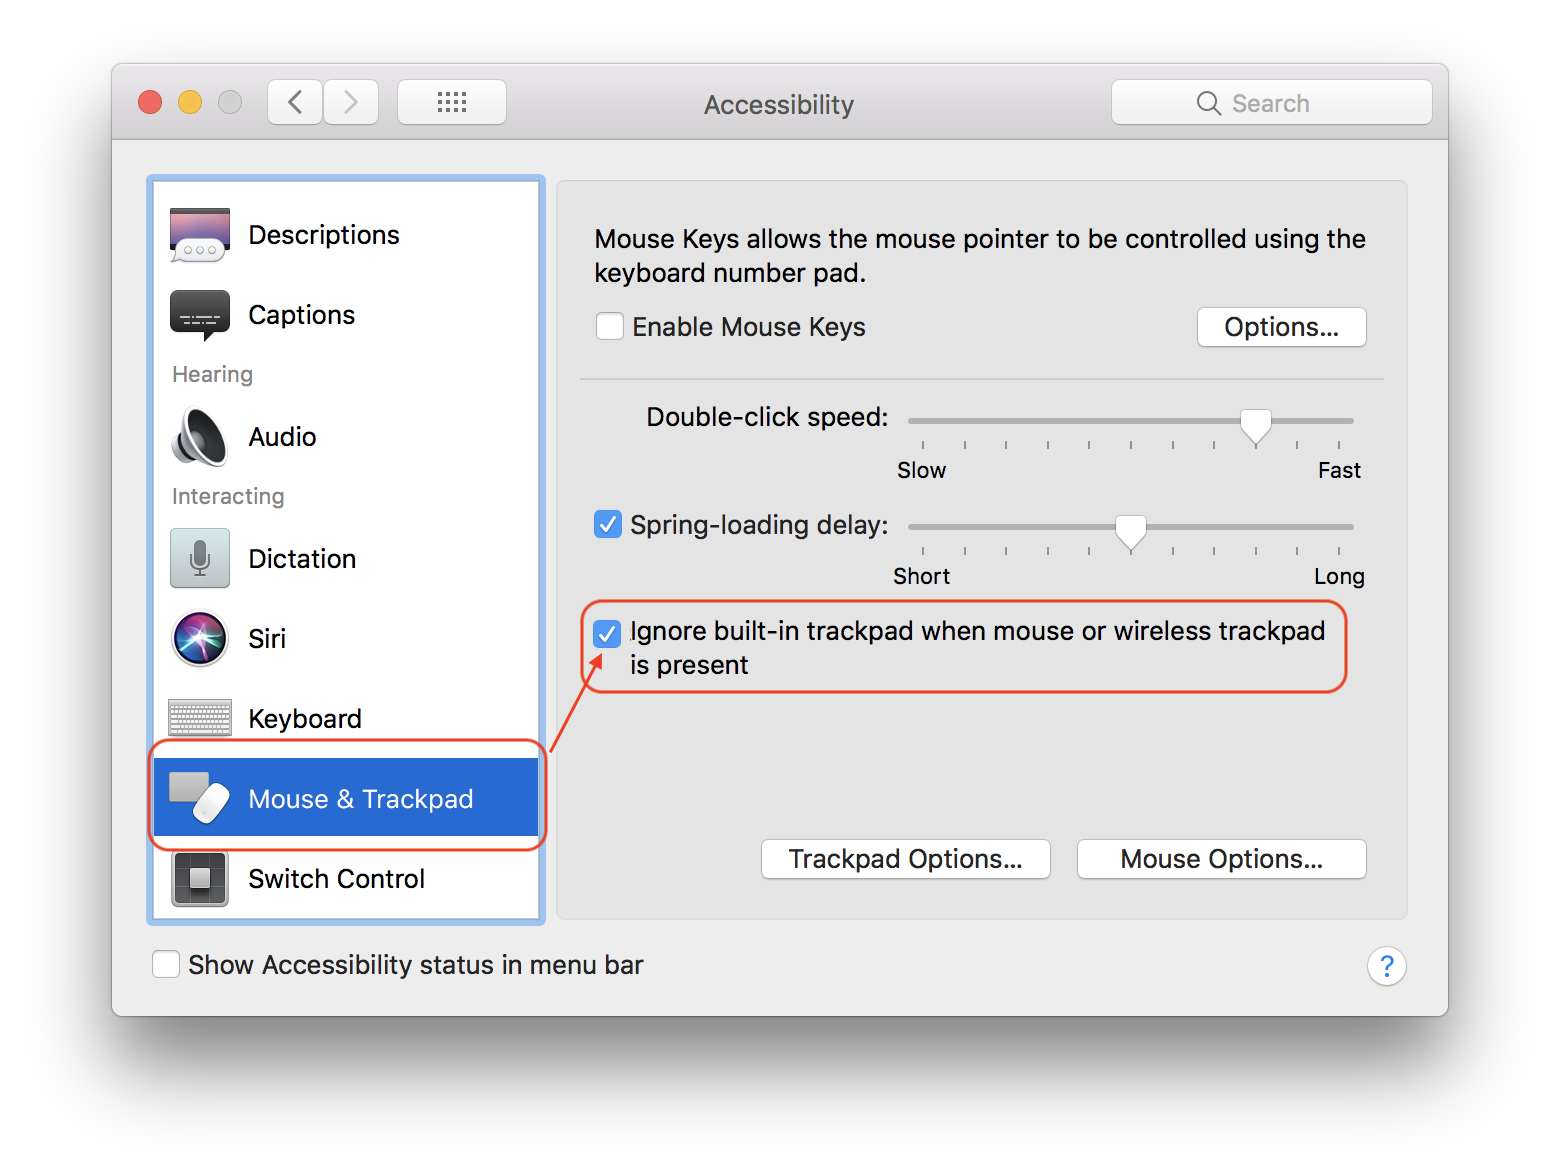Select the Switch Control icon
1560x1176 pixels.
pyautogui.click(x=200, y=878)
